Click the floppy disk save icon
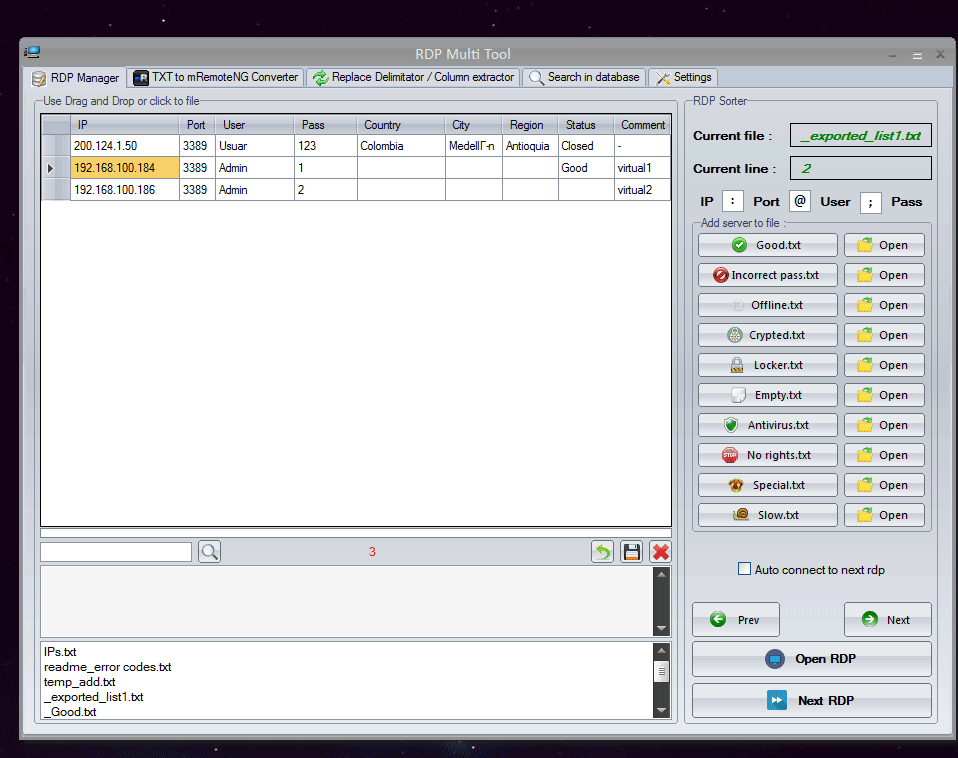The width and height of the screenshot is (958, 758). (x=631, y=552)
